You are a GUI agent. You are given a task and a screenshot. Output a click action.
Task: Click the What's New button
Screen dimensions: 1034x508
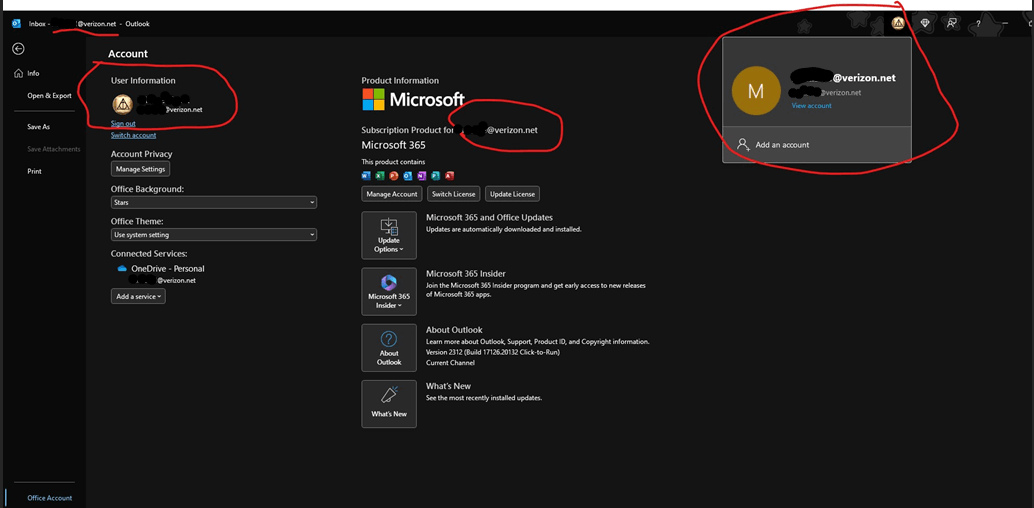pyautogui.click(x=389, y=404)
